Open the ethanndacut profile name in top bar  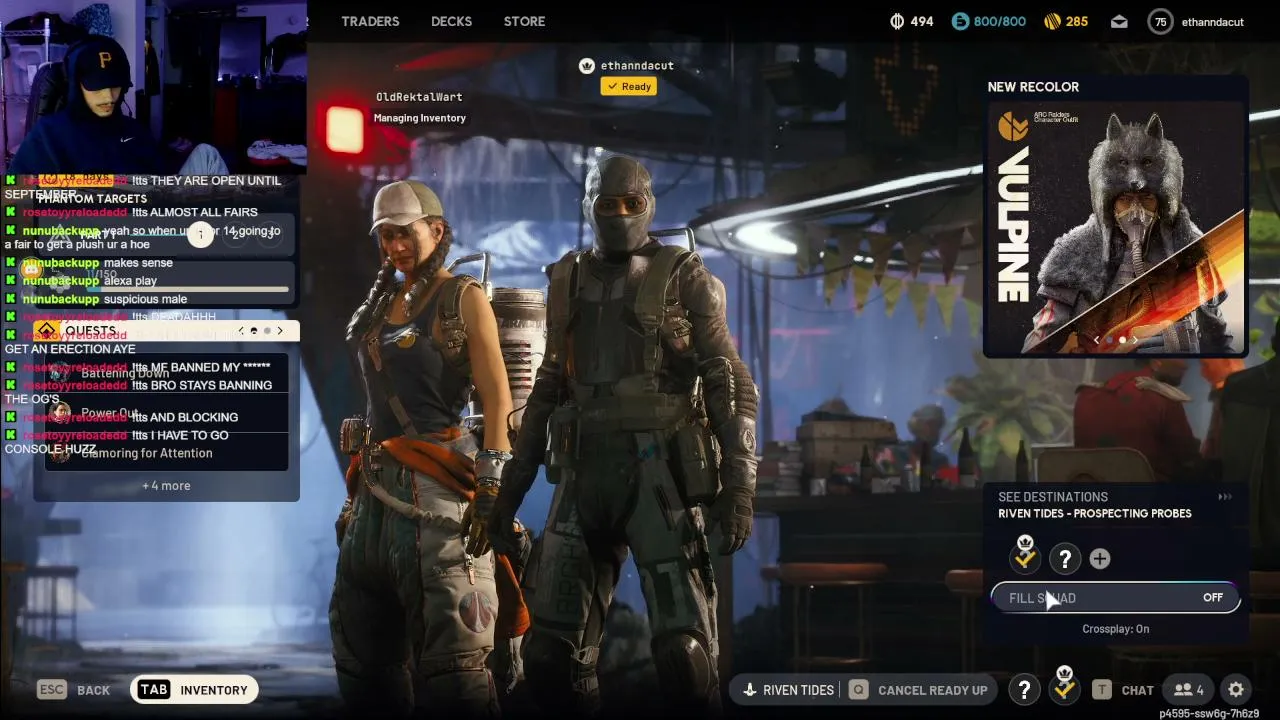(x=1212, y=22)
